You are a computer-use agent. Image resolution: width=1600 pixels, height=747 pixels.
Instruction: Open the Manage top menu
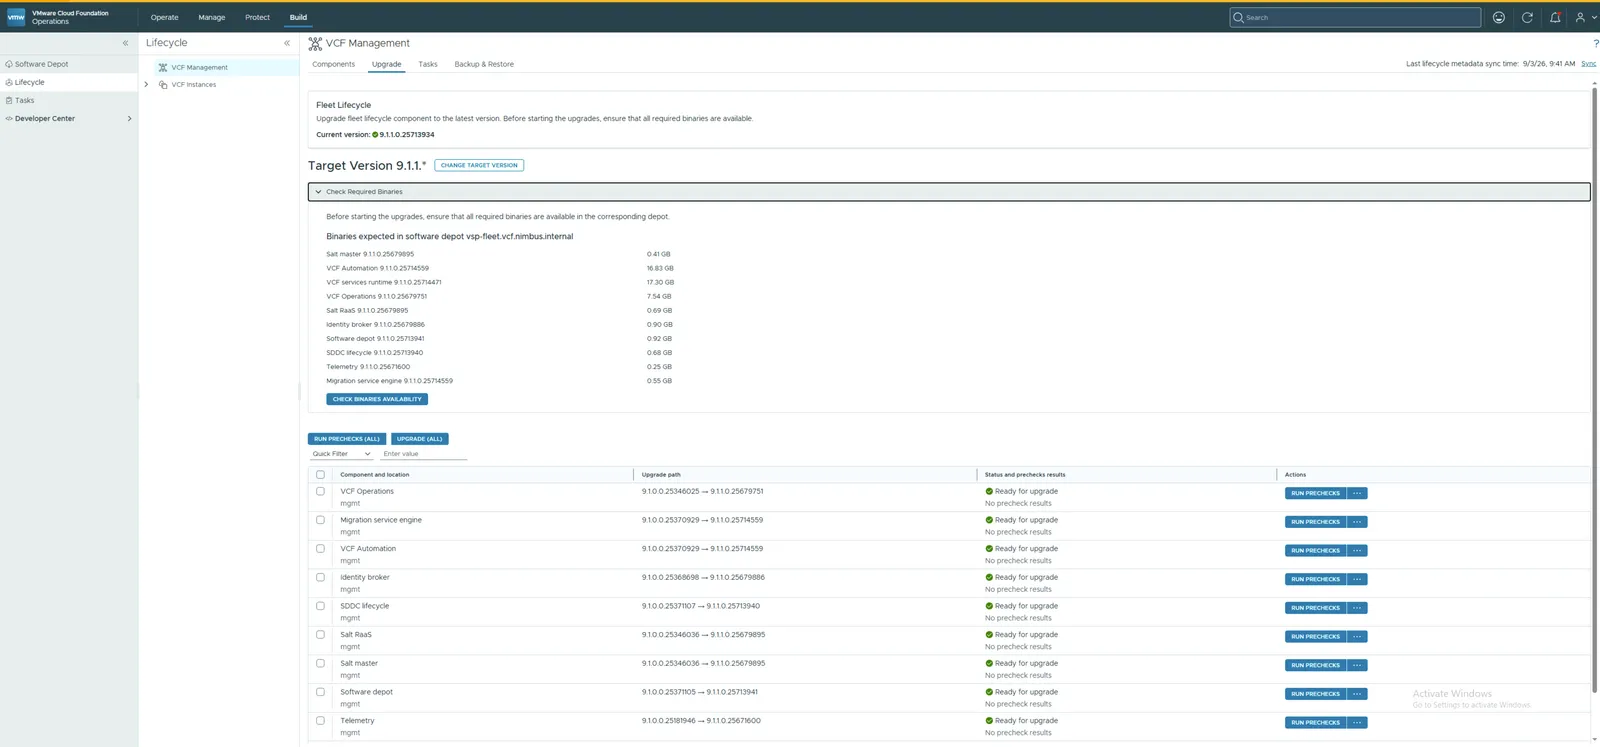point(212,17)
